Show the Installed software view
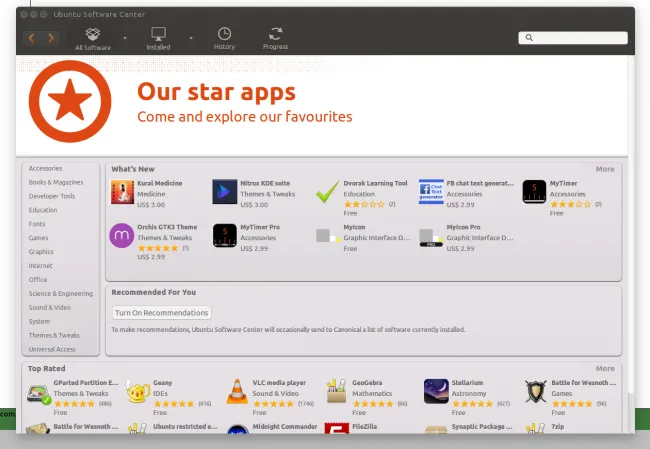This screenshot has height=449, width=650. (x=158, y=39)
